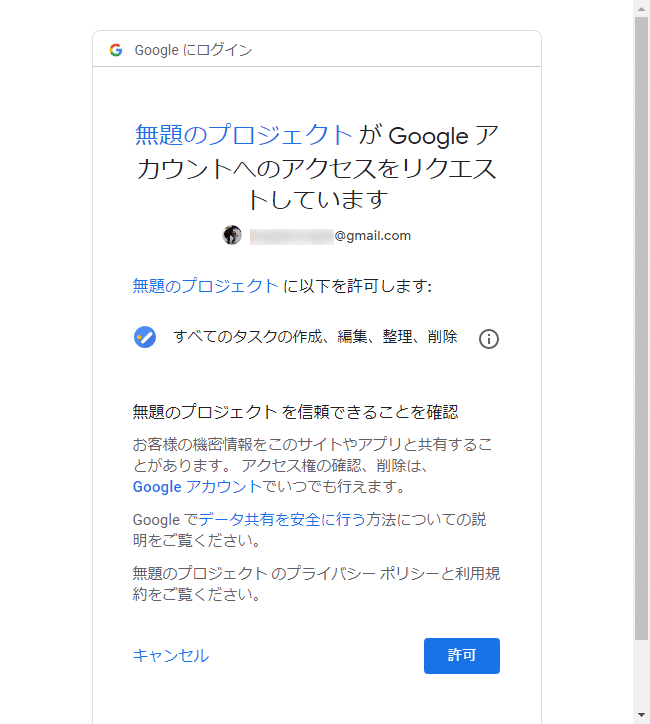650x724 pixels.
Task: Click the @gmail.com account address
Action: (330, 236)
